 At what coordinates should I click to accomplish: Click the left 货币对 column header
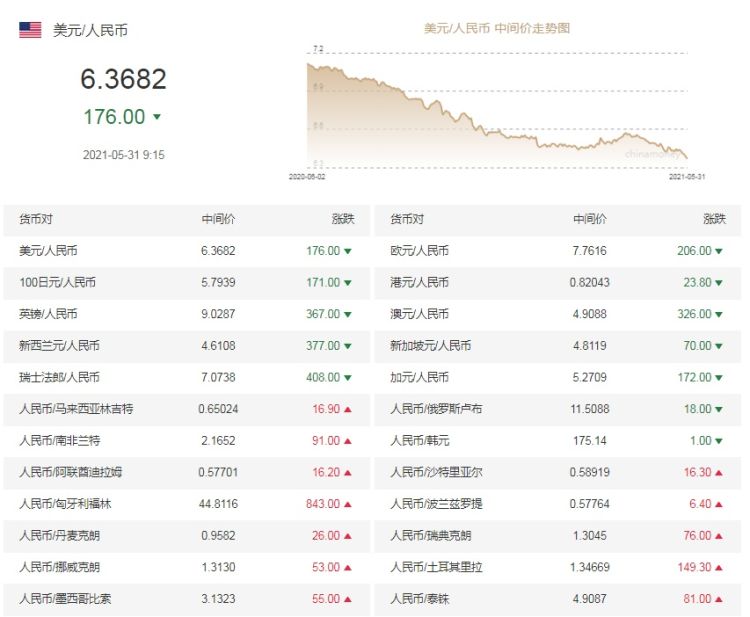pyautogui.click(x=35, y=219)
